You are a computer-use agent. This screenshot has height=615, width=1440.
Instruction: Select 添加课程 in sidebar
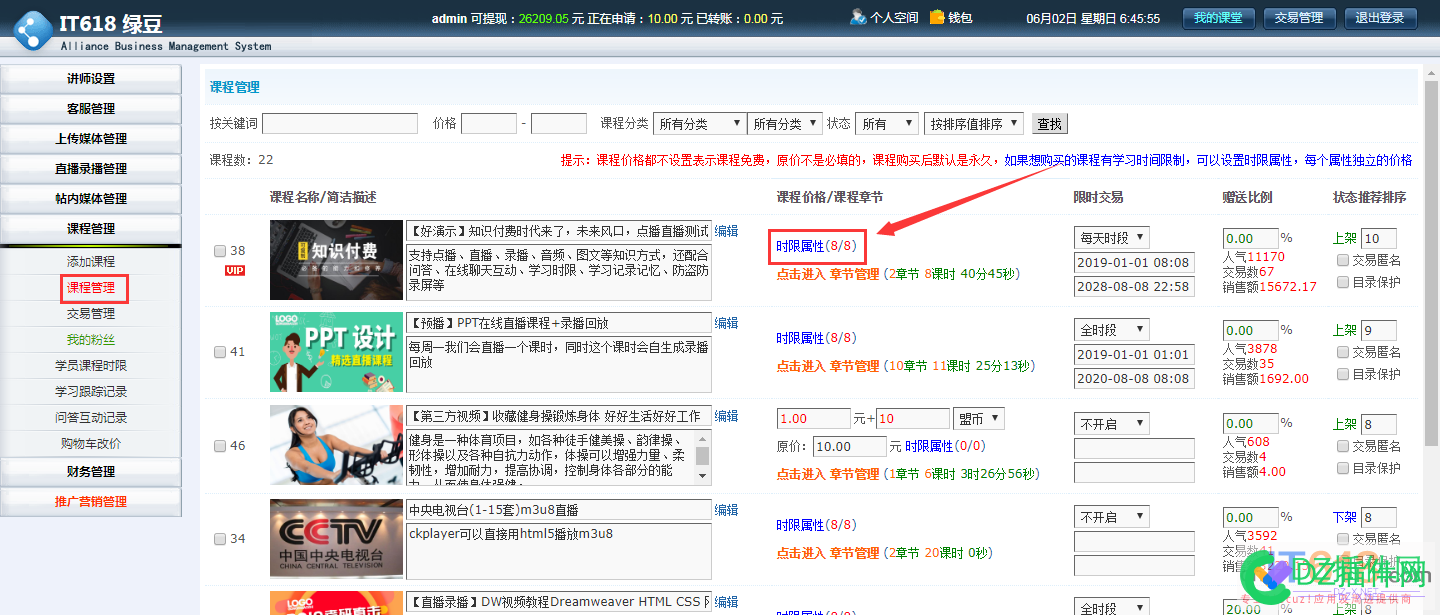(91, 261)
